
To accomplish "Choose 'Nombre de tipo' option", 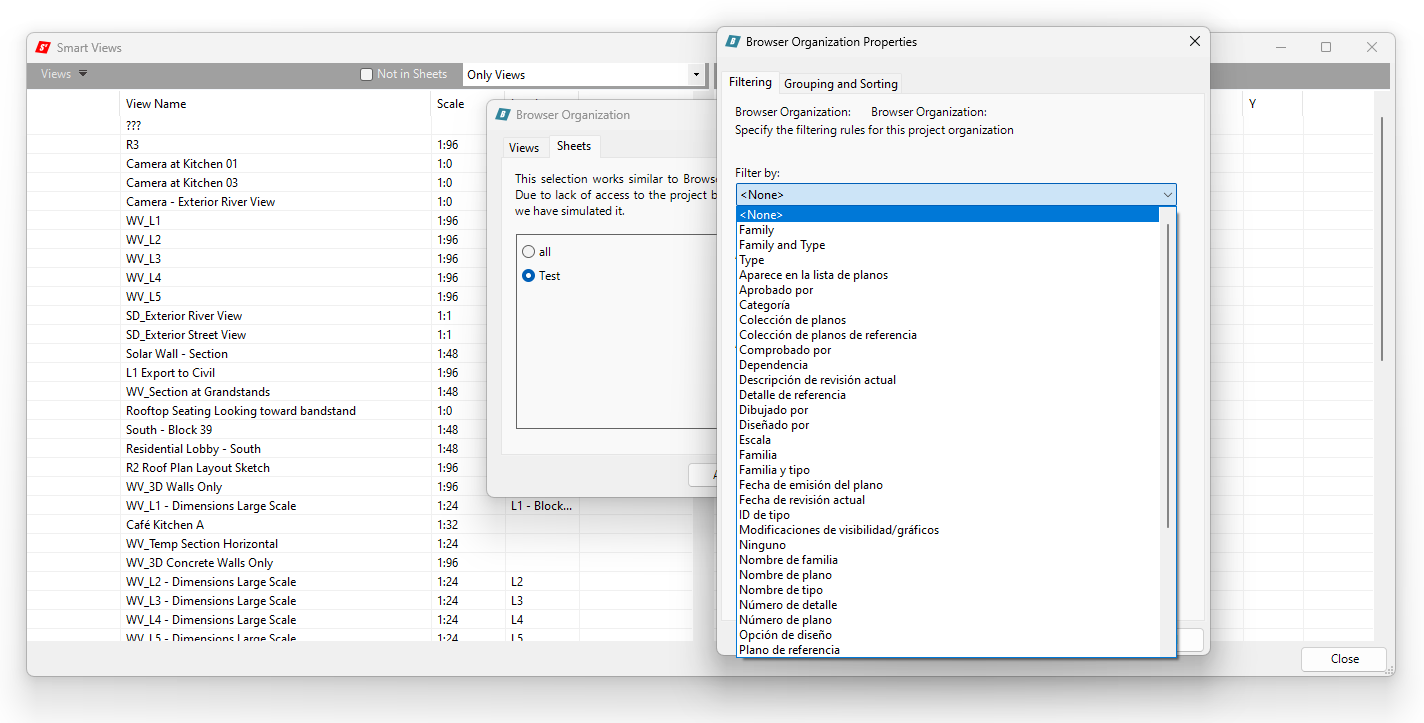I will point(948,590).
